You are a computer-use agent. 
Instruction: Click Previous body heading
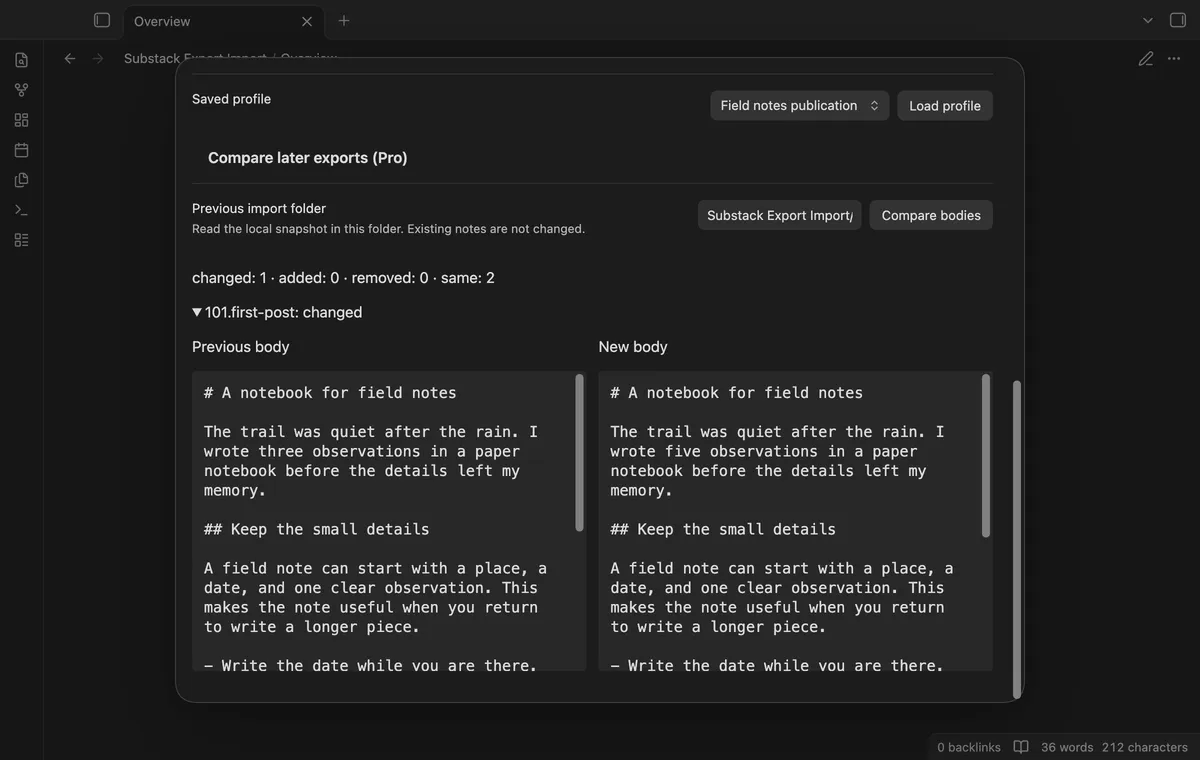(240, 347)
